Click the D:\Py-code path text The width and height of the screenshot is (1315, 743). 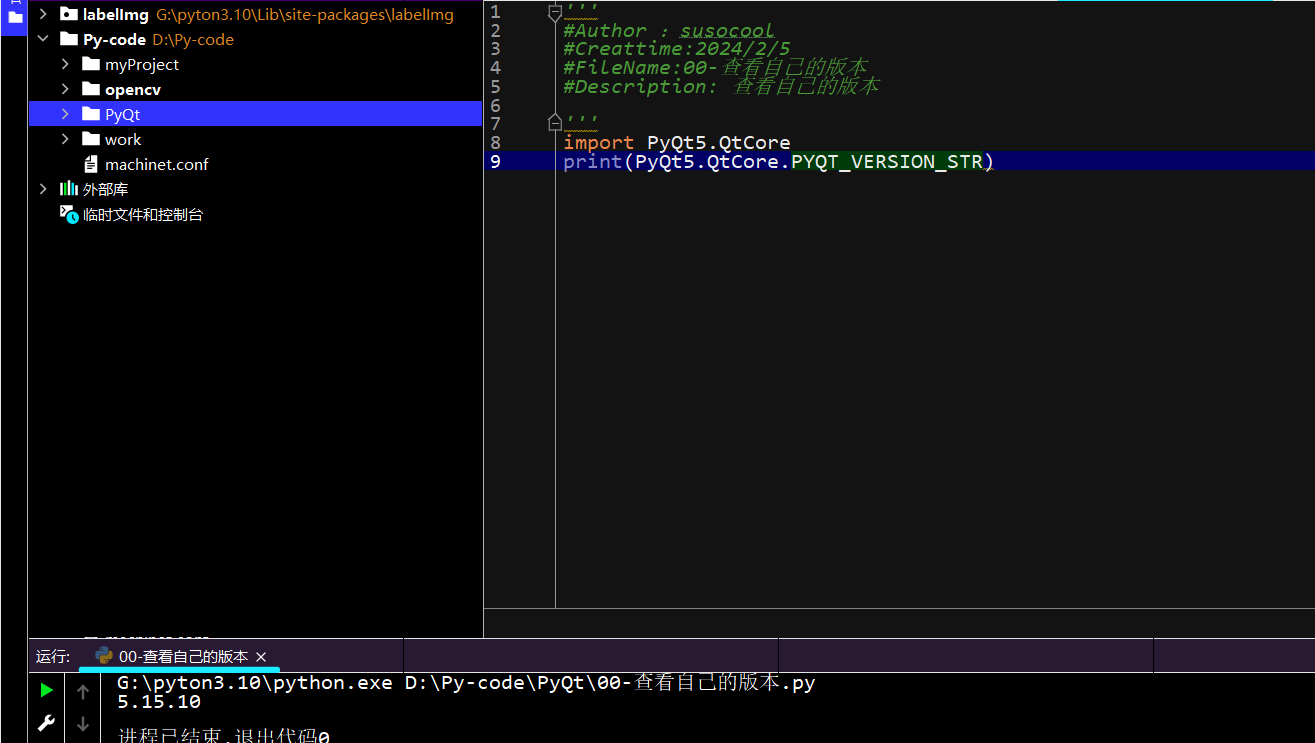[193, 39]
